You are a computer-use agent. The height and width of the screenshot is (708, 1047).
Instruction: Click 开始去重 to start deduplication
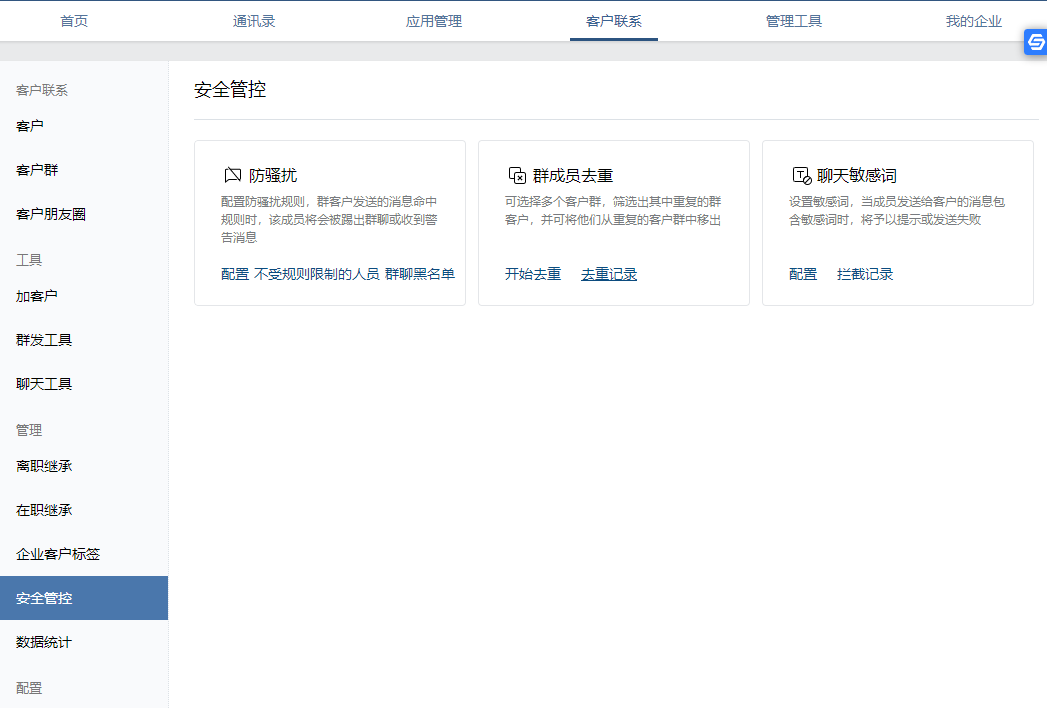click(533, 274)
